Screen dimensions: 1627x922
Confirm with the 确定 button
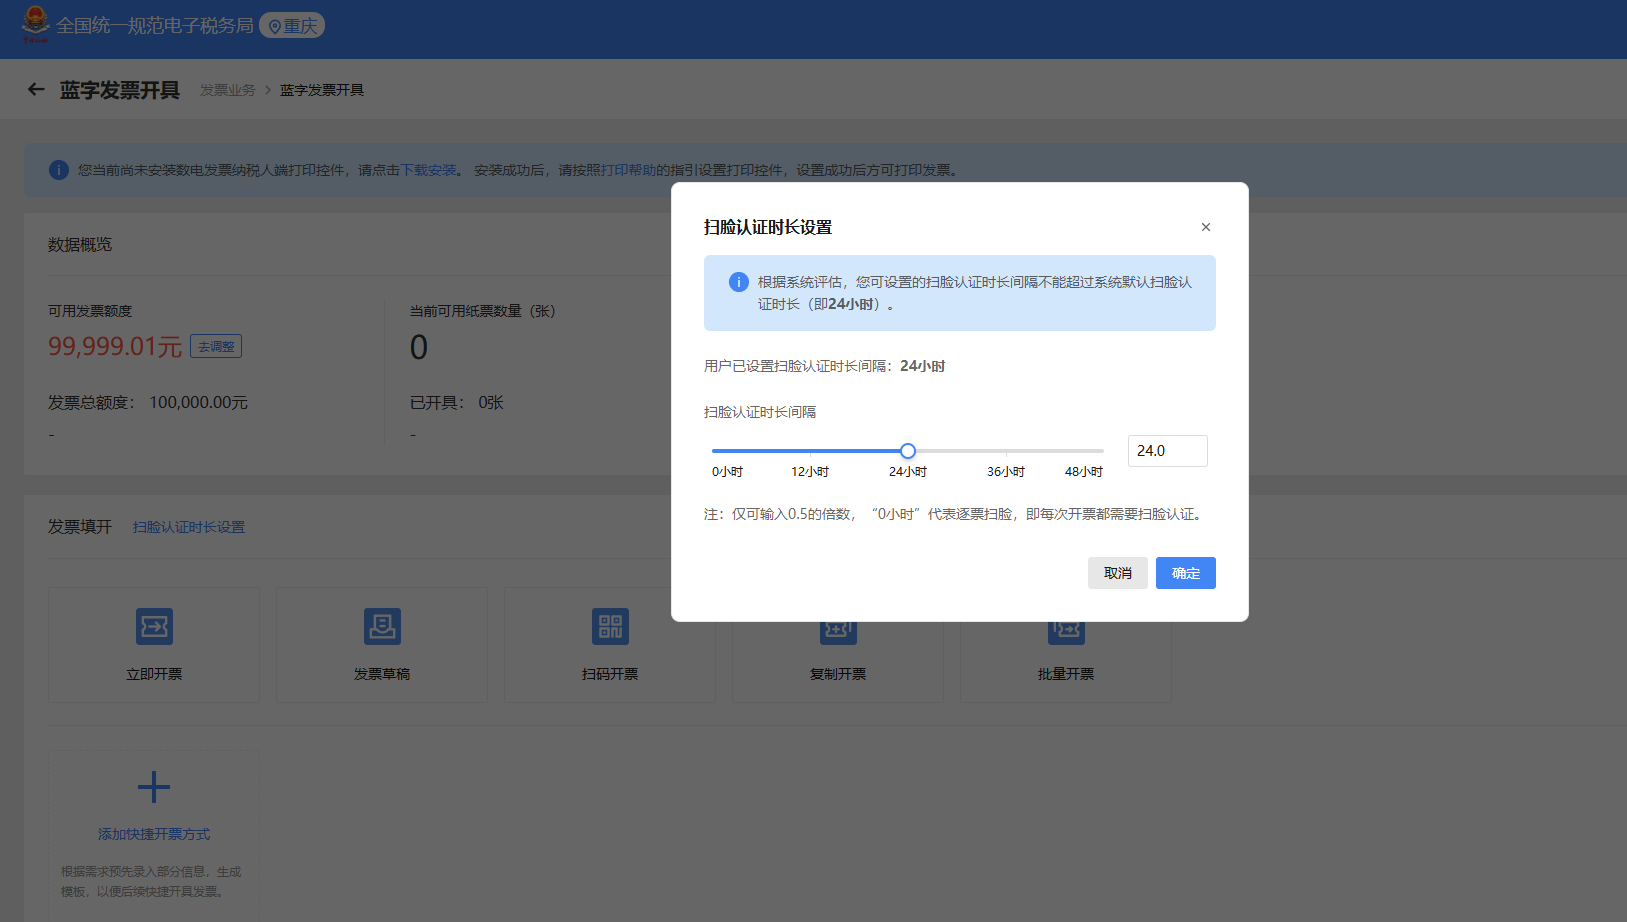(x=1186, y=573)
